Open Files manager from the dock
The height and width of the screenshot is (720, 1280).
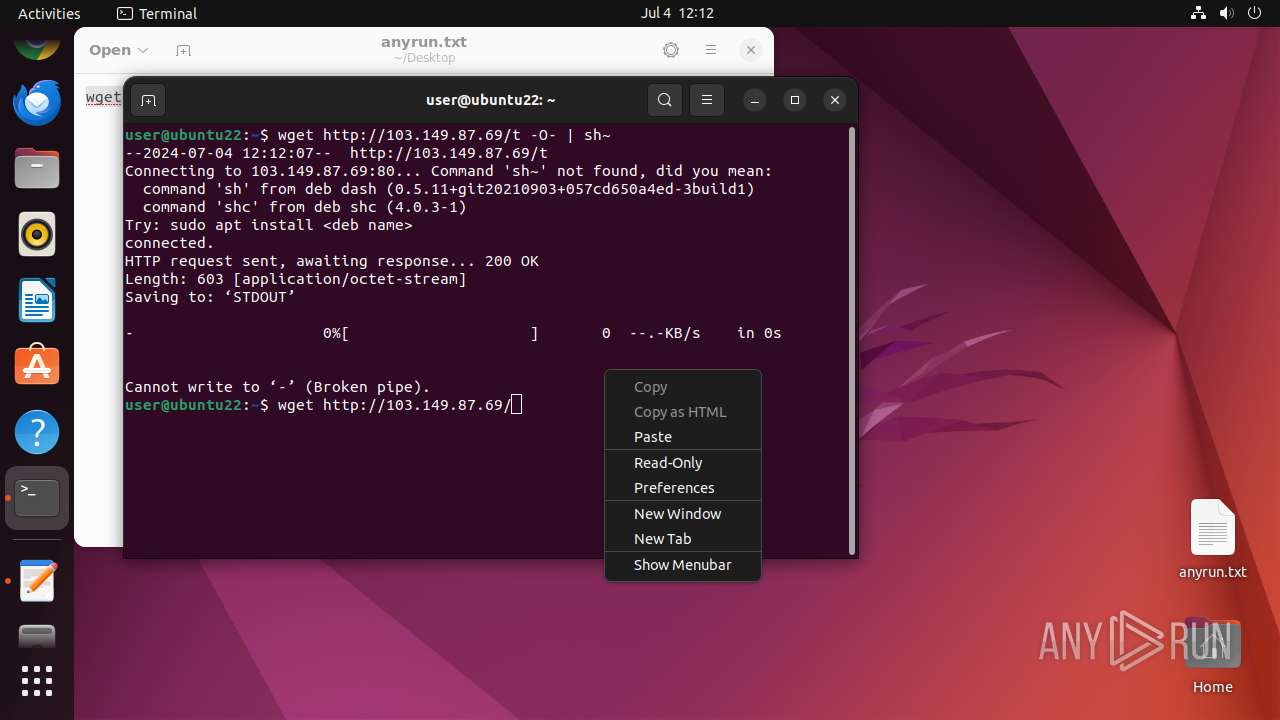click(37, 168)
